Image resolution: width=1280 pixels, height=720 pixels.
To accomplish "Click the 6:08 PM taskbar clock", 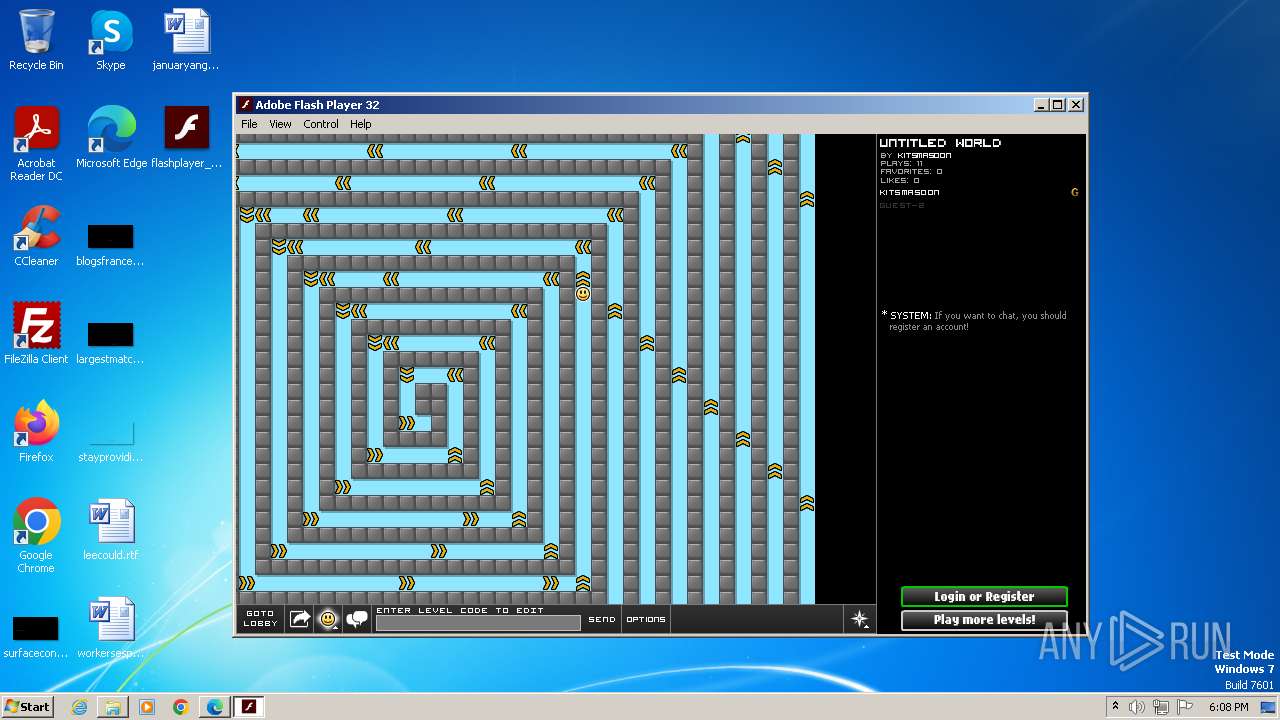I will pos(1228,707).
